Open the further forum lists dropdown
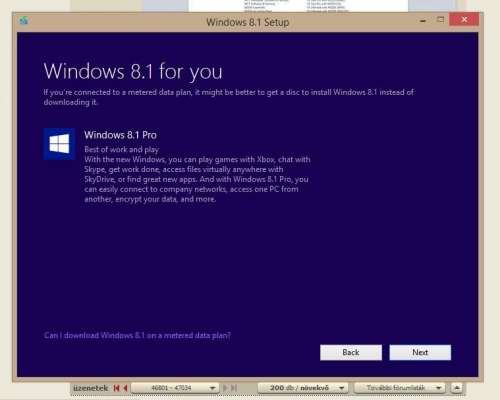 pyautogui.click(x=400, y=388)
